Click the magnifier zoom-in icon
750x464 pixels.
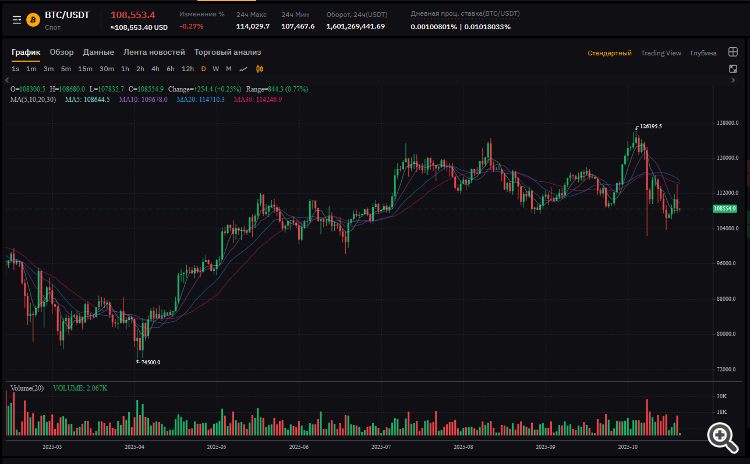pyautogui.click(x=719, y=433)
